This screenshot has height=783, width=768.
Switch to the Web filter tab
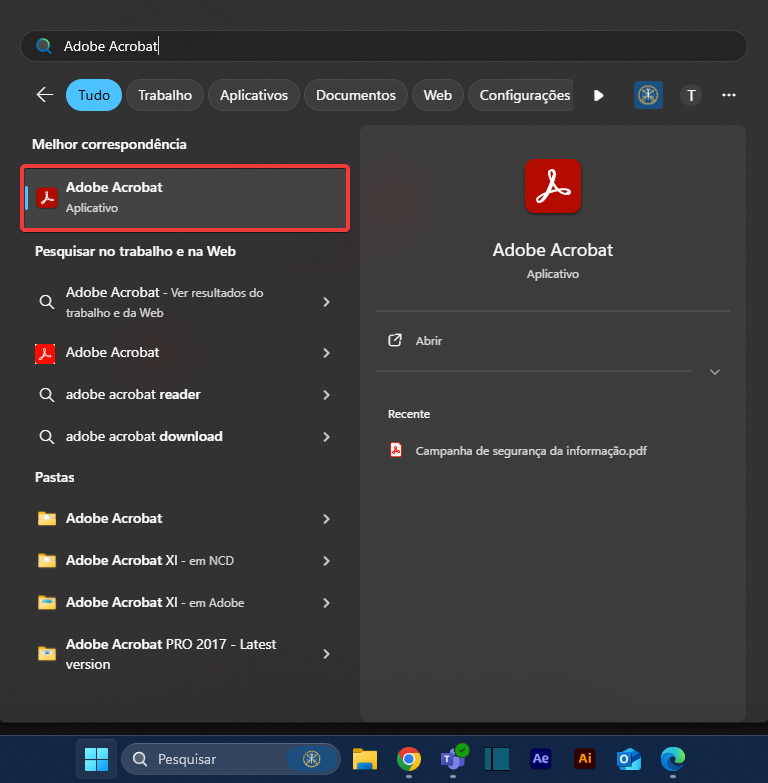pyautogui.click(x=437, y=95)
